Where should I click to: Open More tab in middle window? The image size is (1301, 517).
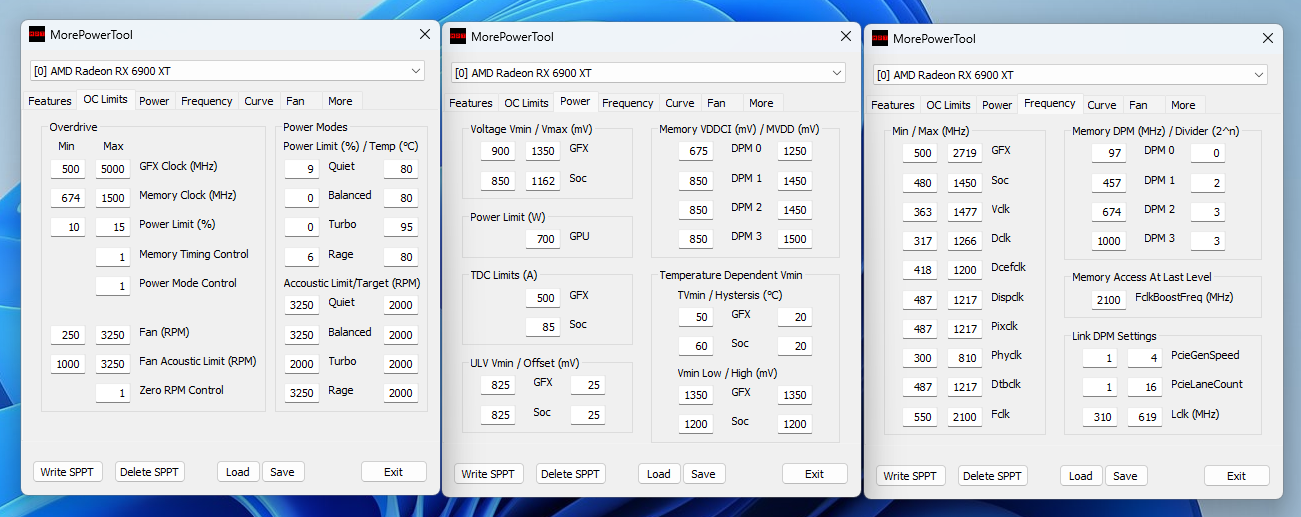(761, 103)
